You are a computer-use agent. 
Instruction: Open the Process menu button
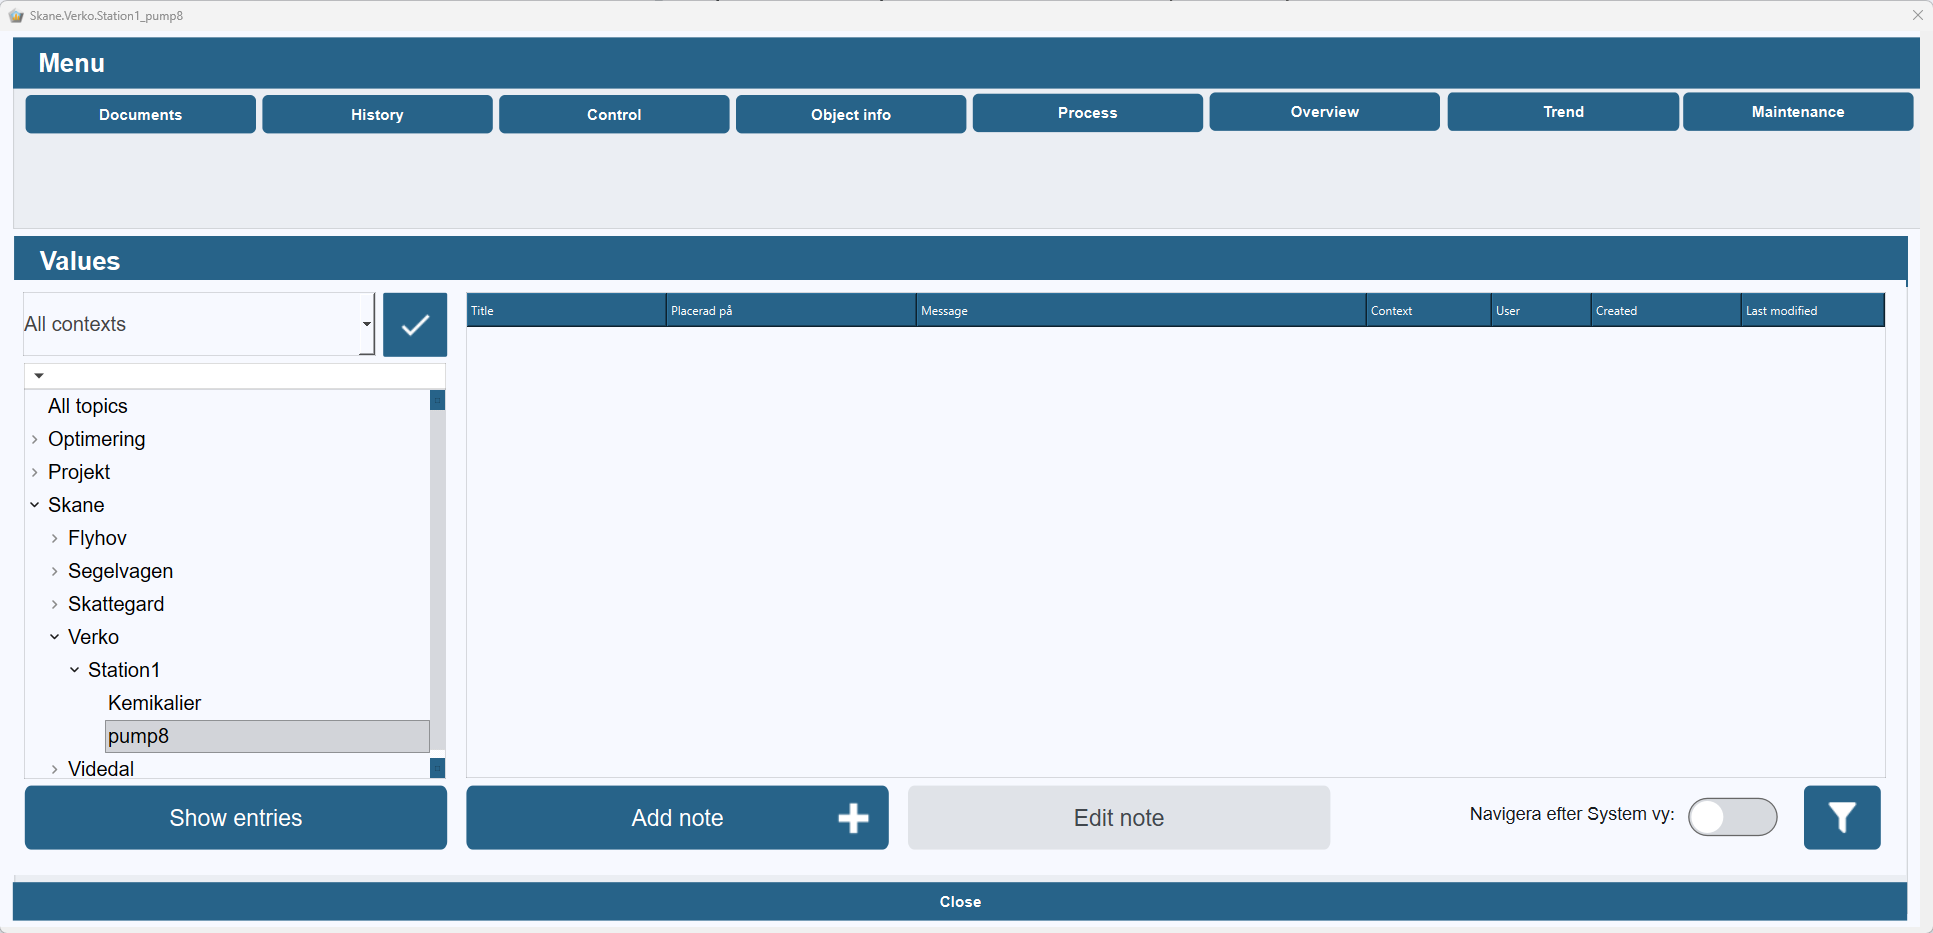click(1088, 113)
